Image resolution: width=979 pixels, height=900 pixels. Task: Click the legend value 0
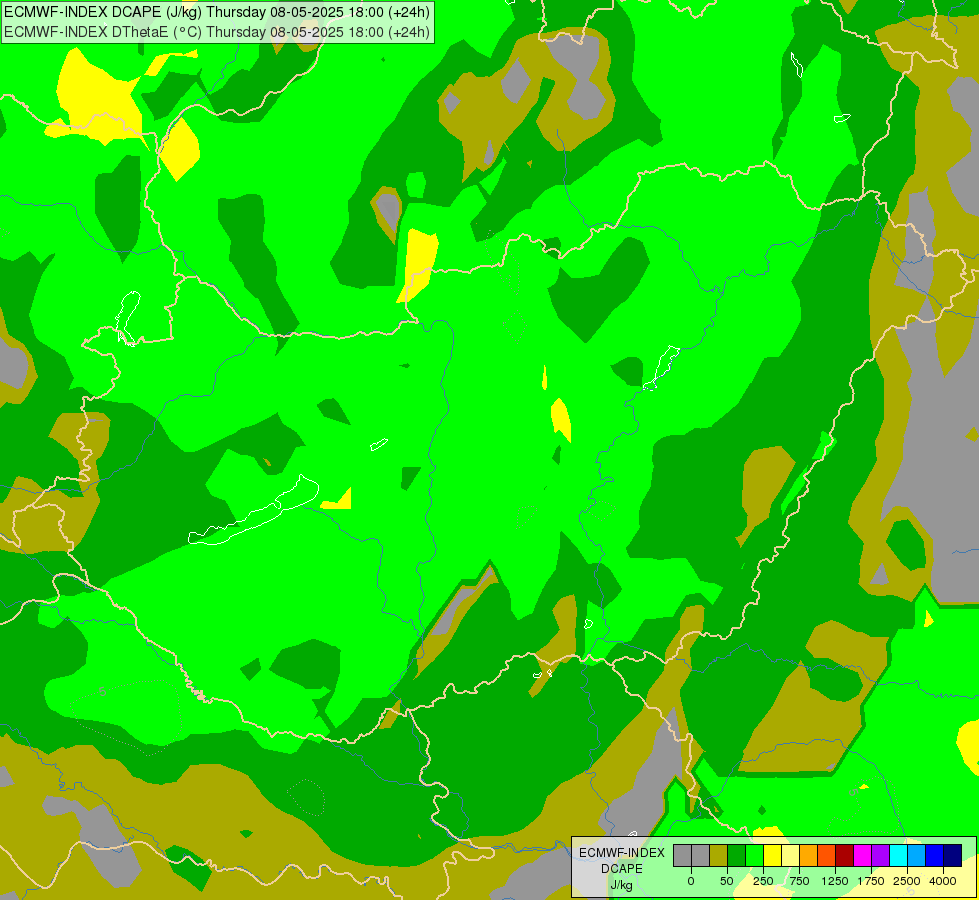pyautogui.click(x=691, y=881)
